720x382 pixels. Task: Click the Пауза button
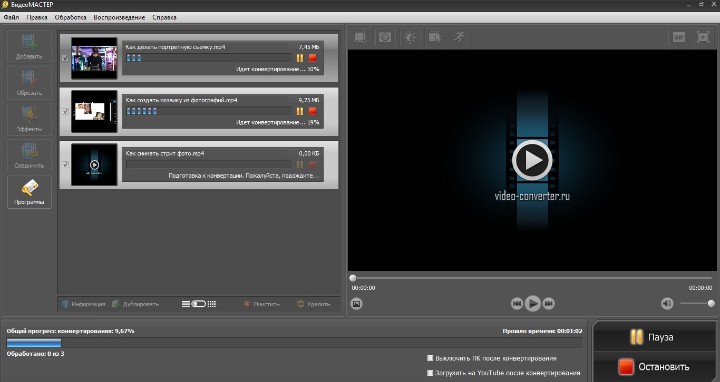pyautogui.click(x=654, y=337)
